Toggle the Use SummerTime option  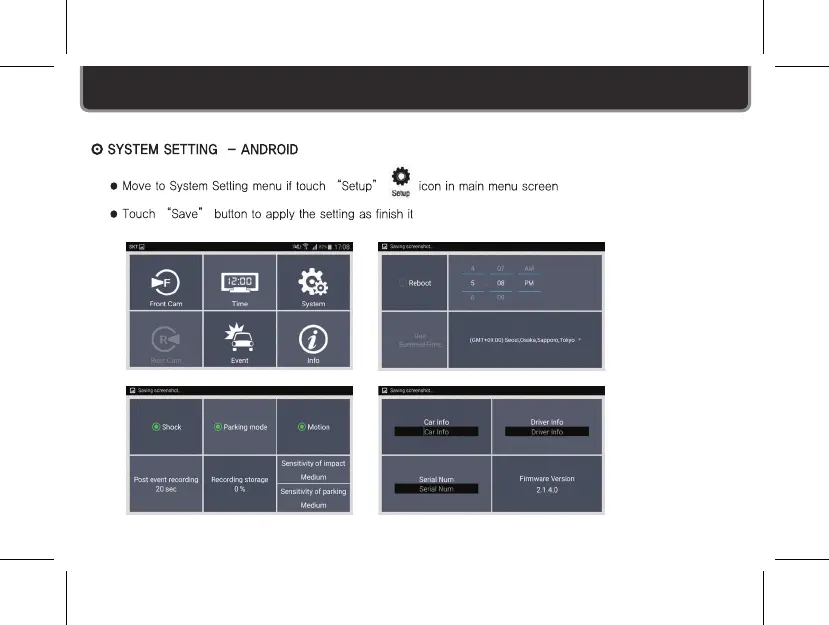tap(415, 340)
